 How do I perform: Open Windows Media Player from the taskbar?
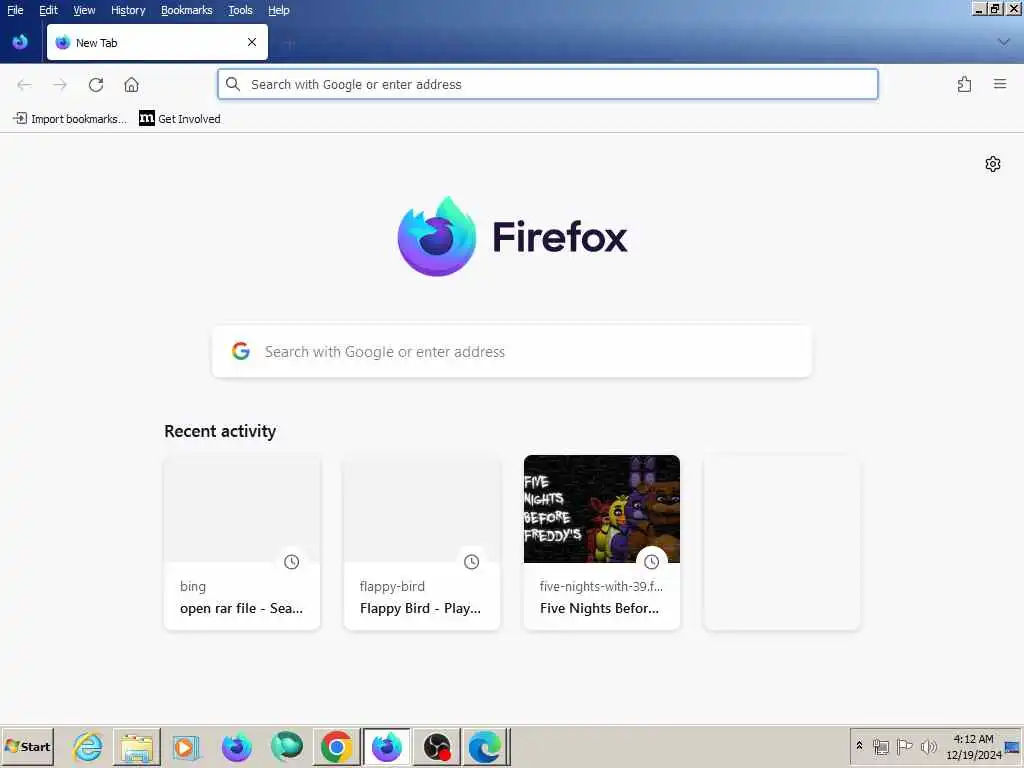click(x=185, y=746)
